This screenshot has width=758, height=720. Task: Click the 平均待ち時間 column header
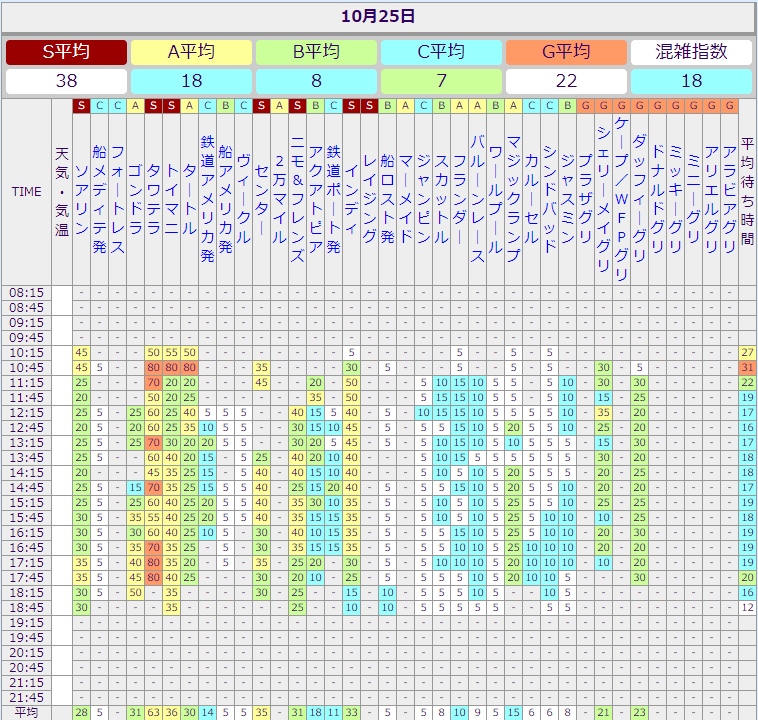point(747,191)
